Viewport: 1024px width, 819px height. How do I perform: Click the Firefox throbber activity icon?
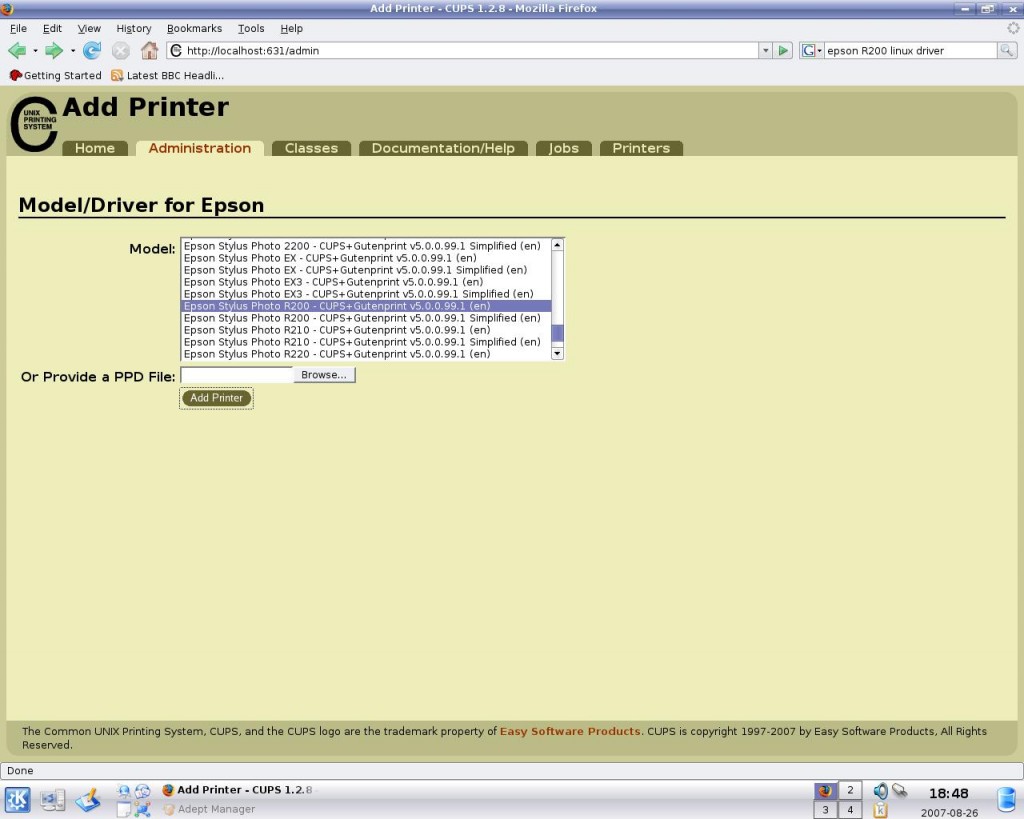click(x=1013, y=28)
